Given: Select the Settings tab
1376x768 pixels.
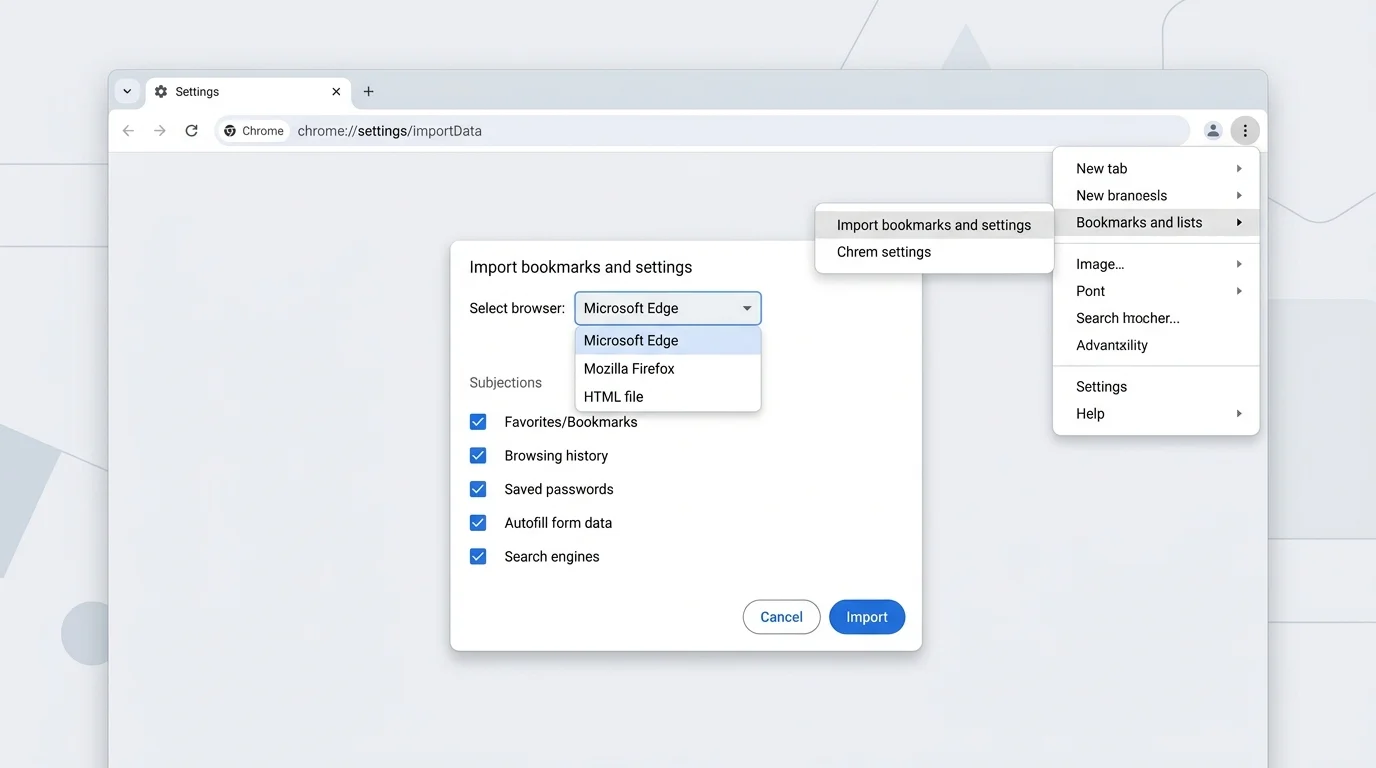Looking at the screenshot, I should click(x=248, y=92).
